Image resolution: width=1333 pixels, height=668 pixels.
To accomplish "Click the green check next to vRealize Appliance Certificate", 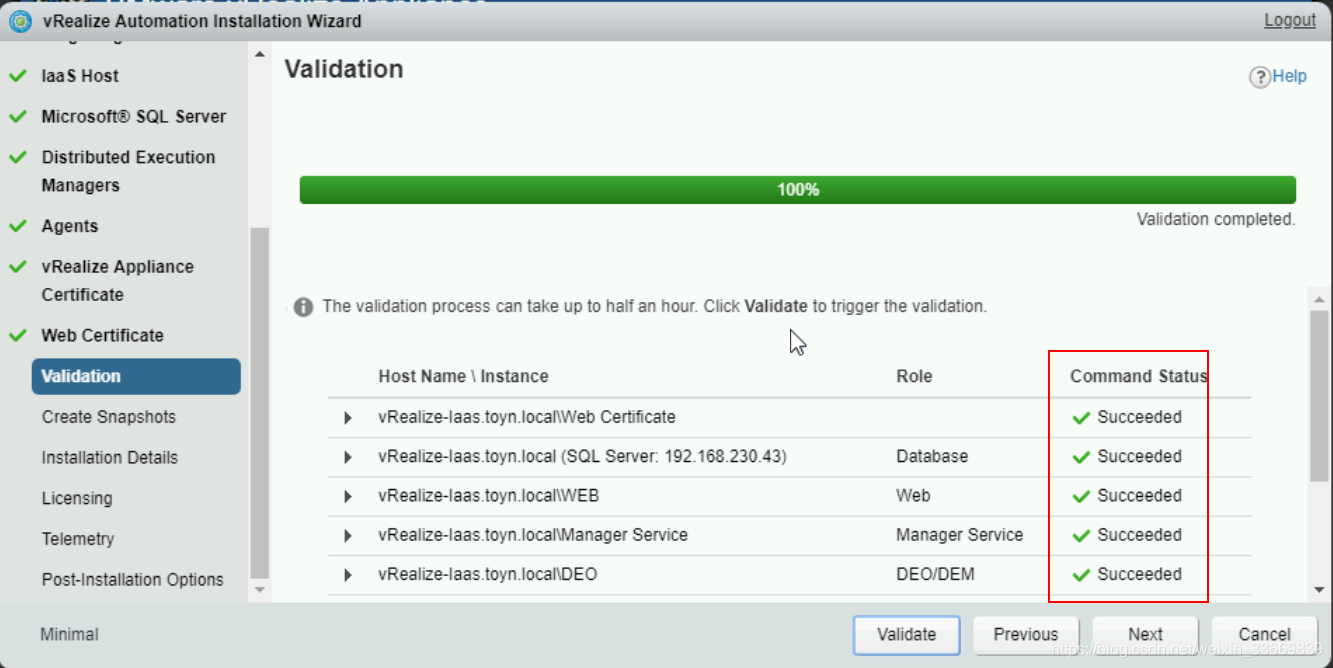I will (18, 268).
